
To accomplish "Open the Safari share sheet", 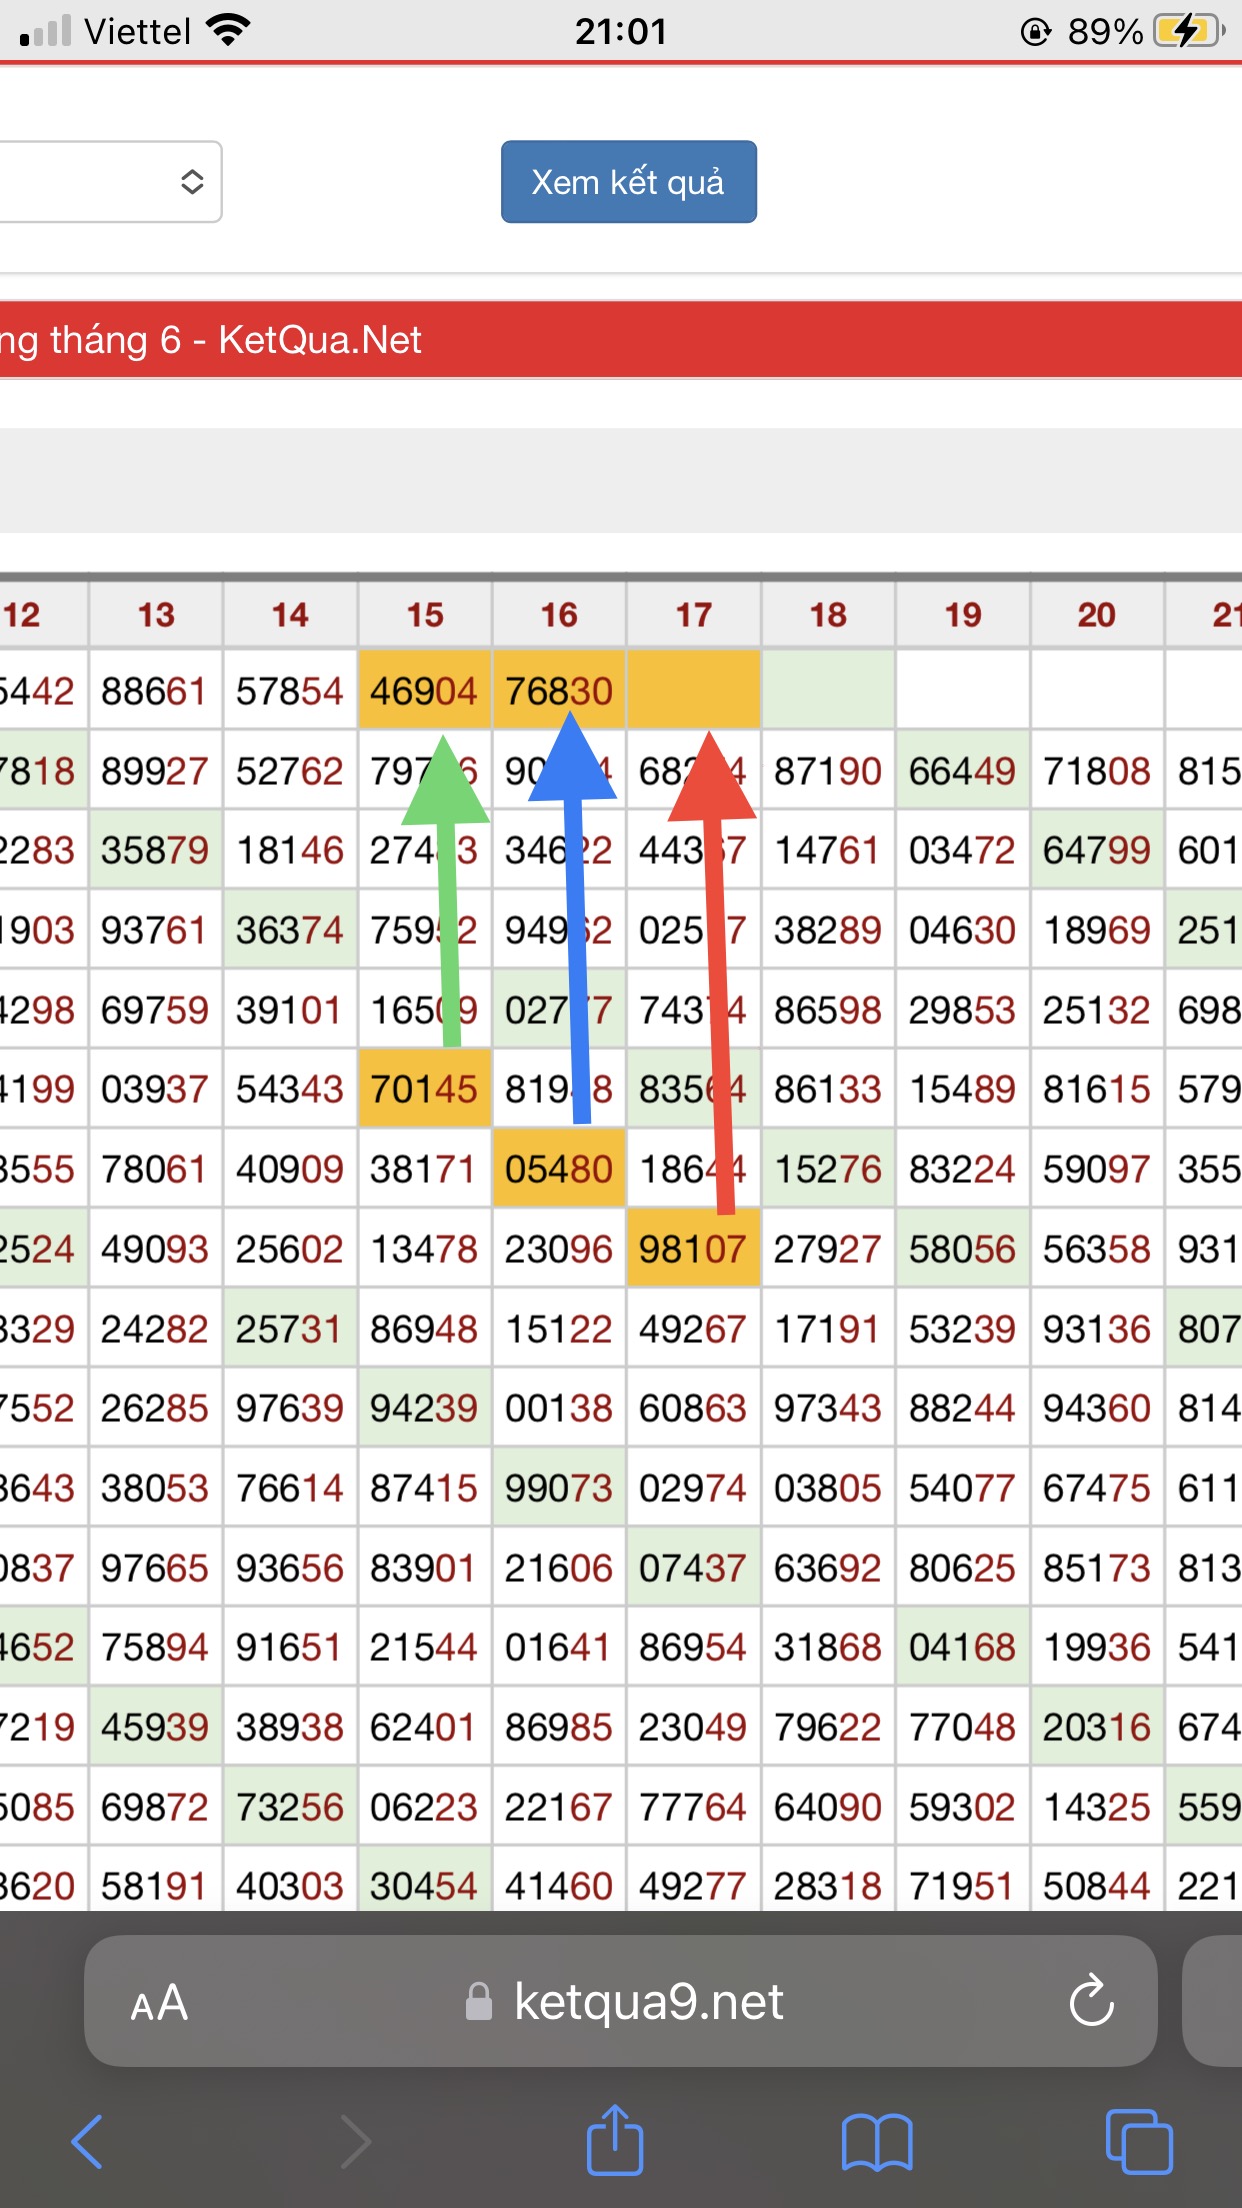I will [614, 2139].
